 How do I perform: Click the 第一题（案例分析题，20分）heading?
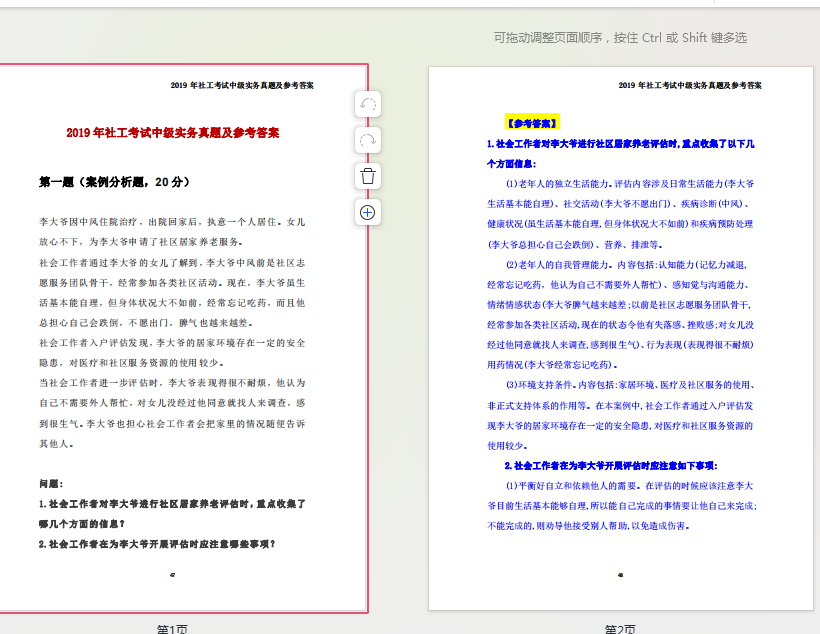[114, 182]
